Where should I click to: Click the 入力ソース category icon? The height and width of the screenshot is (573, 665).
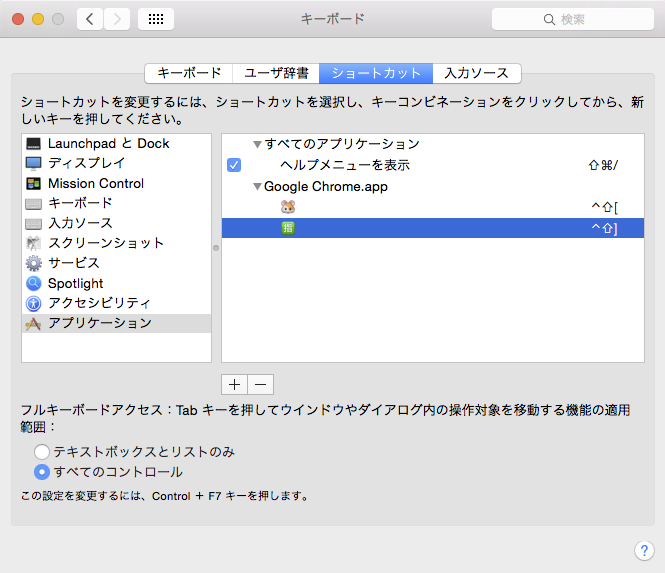[x=34, y=224]
